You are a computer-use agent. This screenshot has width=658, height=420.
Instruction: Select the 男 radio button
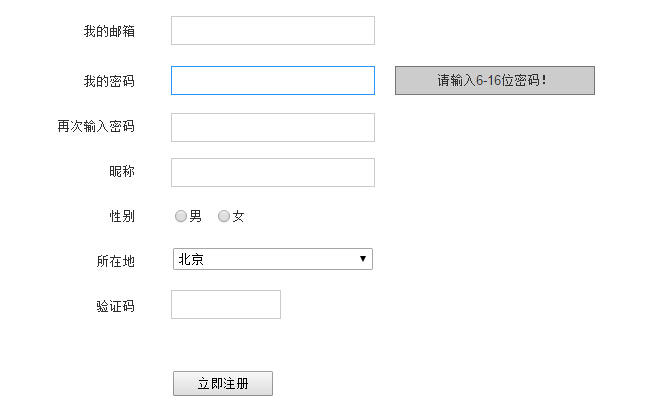tap(181, 216)
